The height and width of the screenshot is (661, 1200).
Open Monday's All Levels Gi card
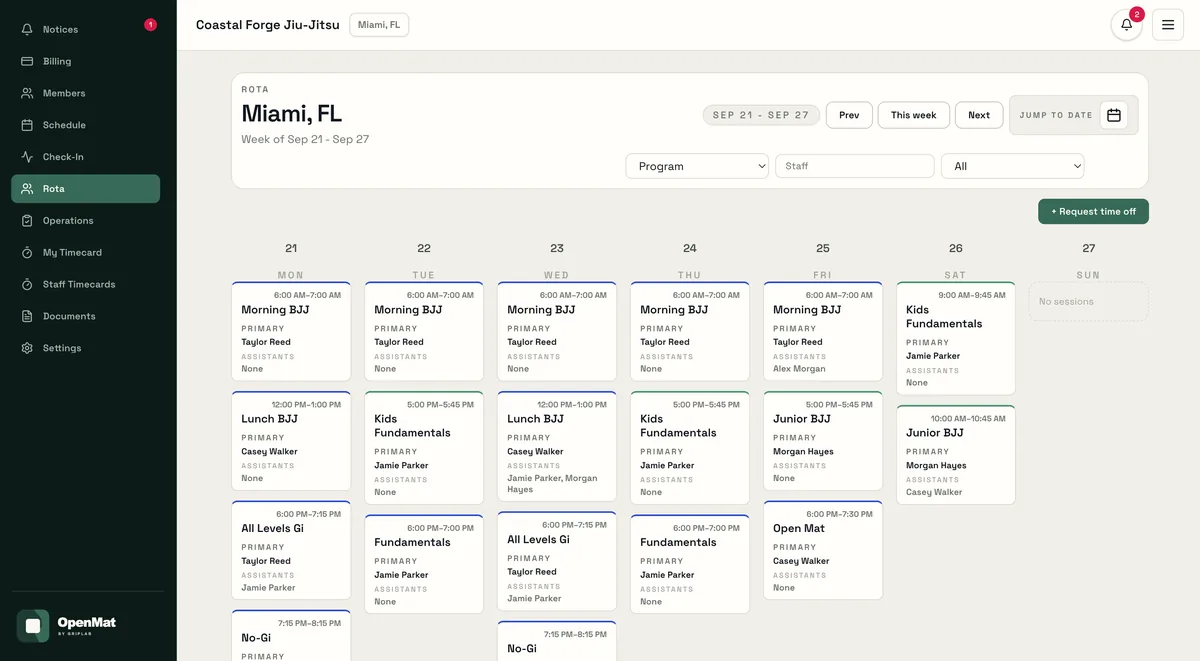[x=291, y=550]
